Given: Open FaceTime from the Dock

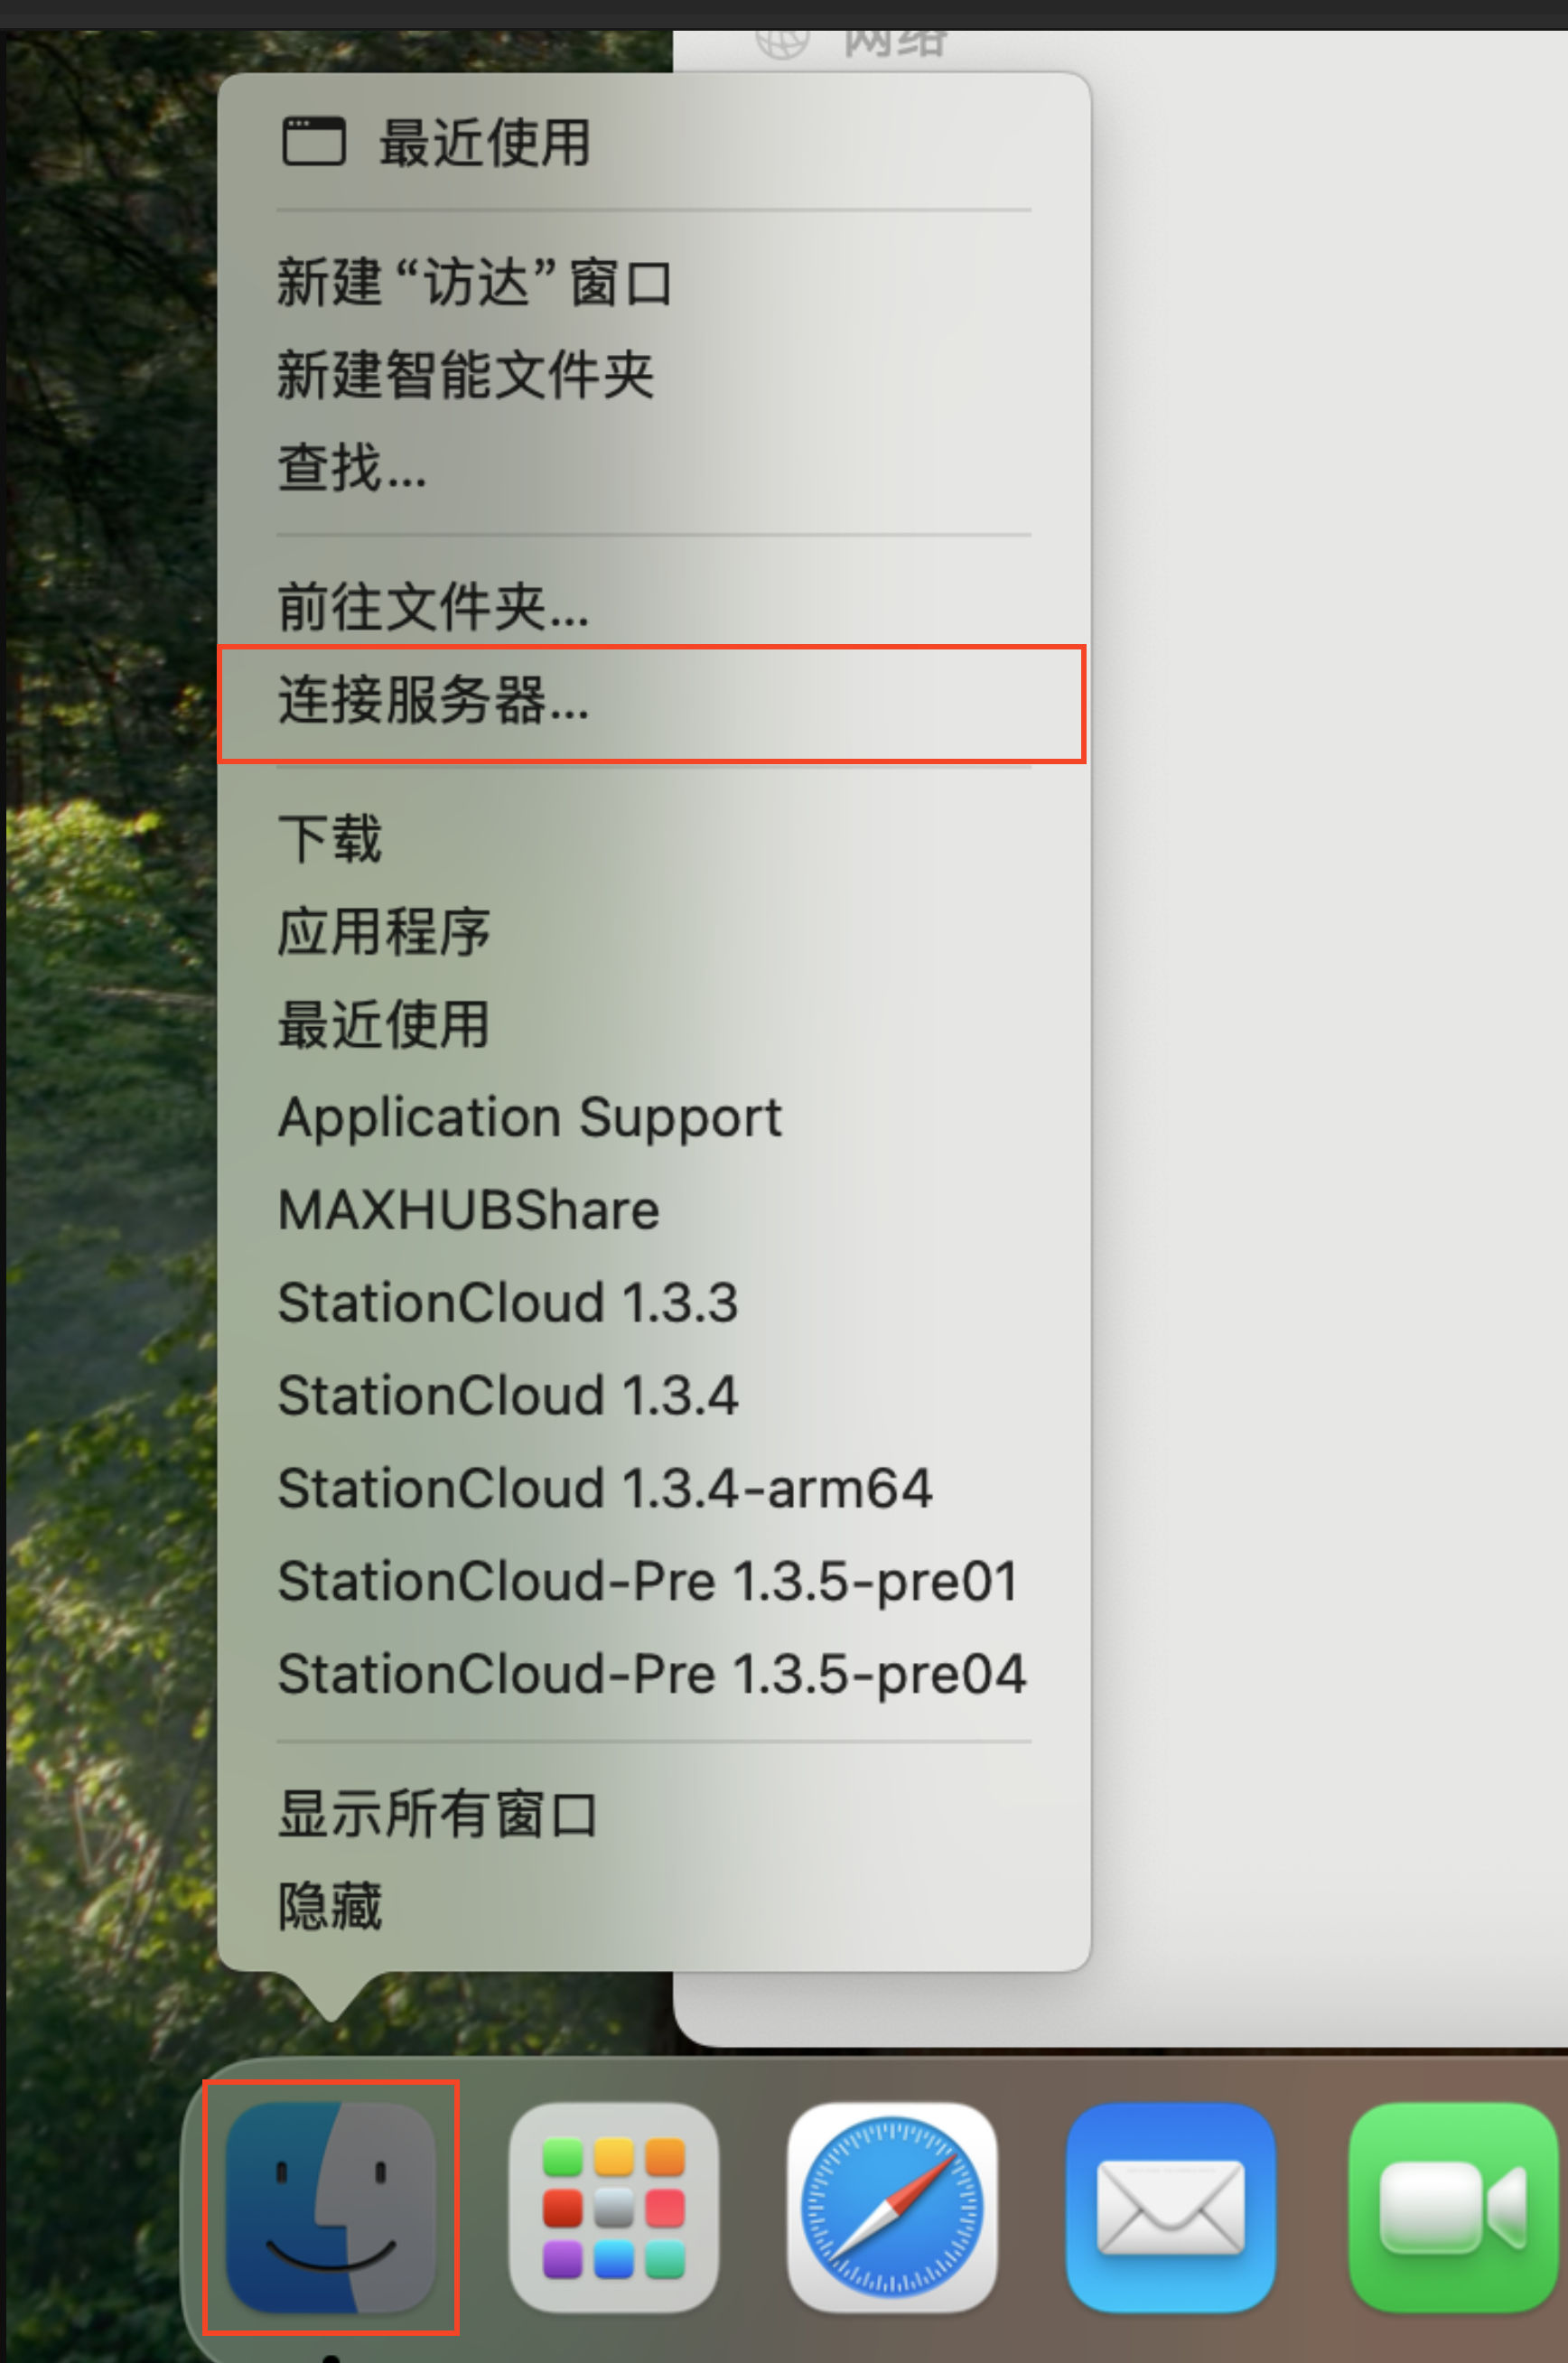Looking at the screenshot, I should [x=1452, y=2207].
